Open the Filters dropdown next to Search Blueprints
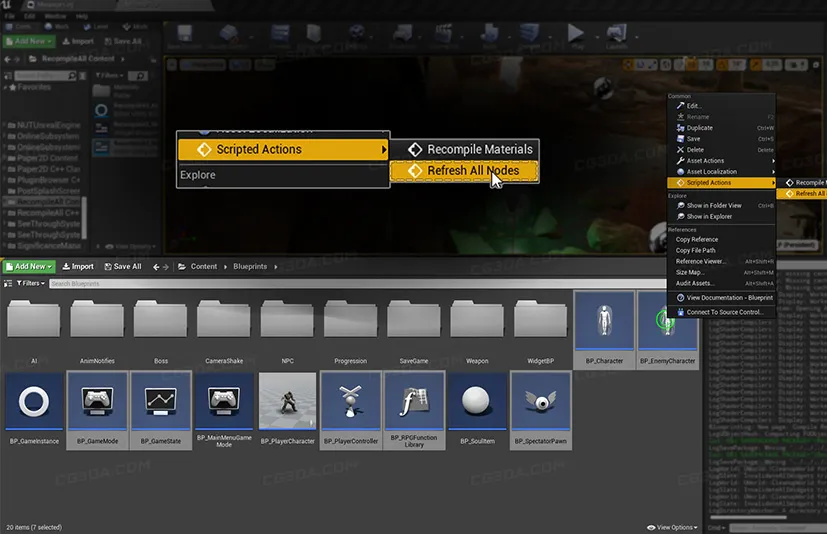The height and width of the screenshot is (534, 827). click(31, 283)
